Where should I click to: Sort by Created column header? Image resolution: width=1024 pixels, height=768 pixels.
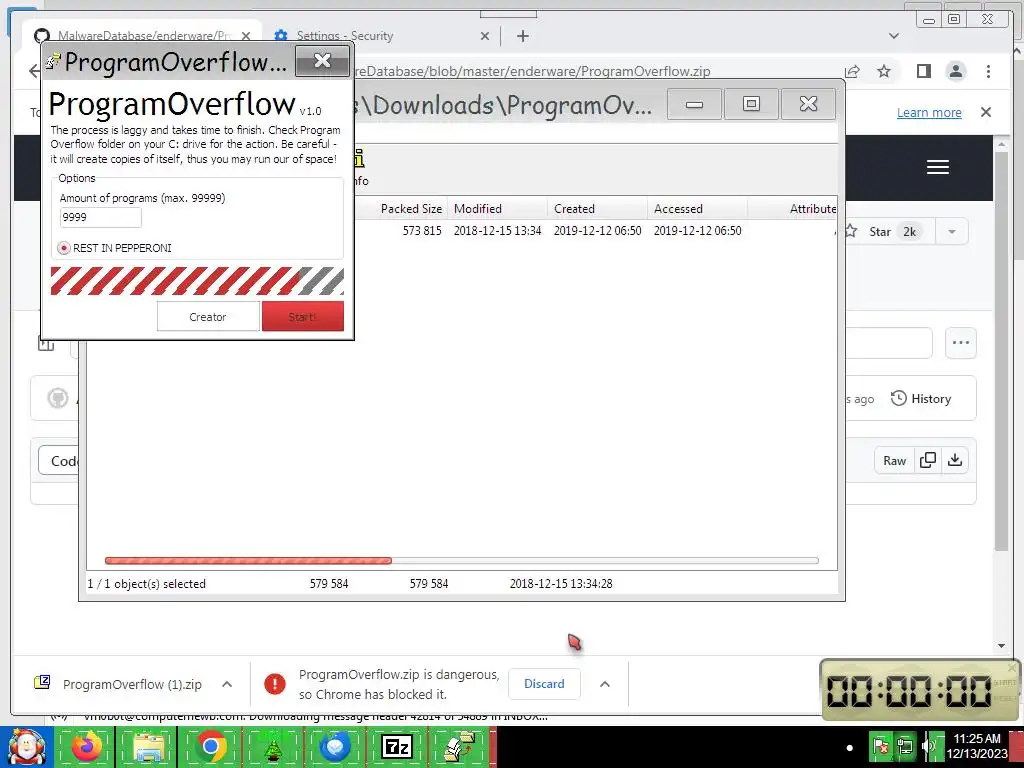coord(597,209)
